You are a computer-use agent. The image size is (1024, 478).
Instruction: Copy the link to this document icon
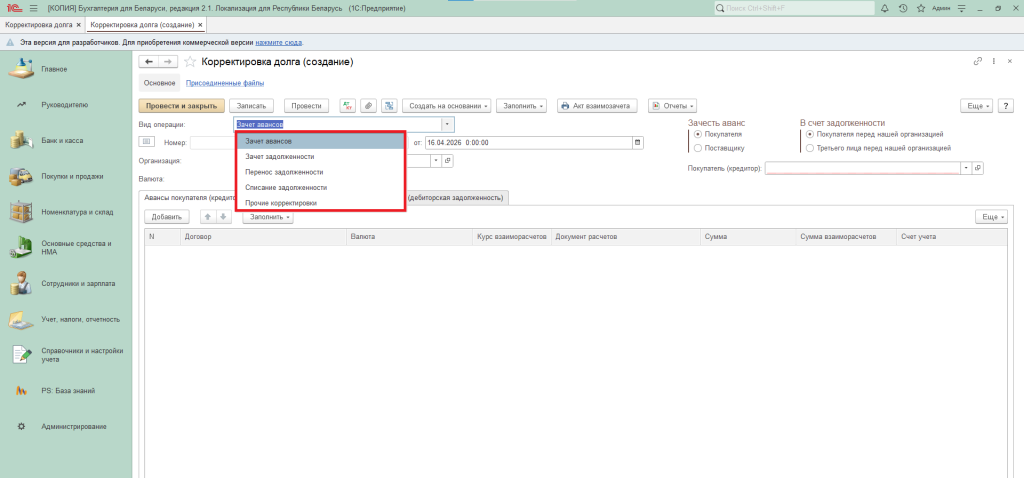point(977,62)
